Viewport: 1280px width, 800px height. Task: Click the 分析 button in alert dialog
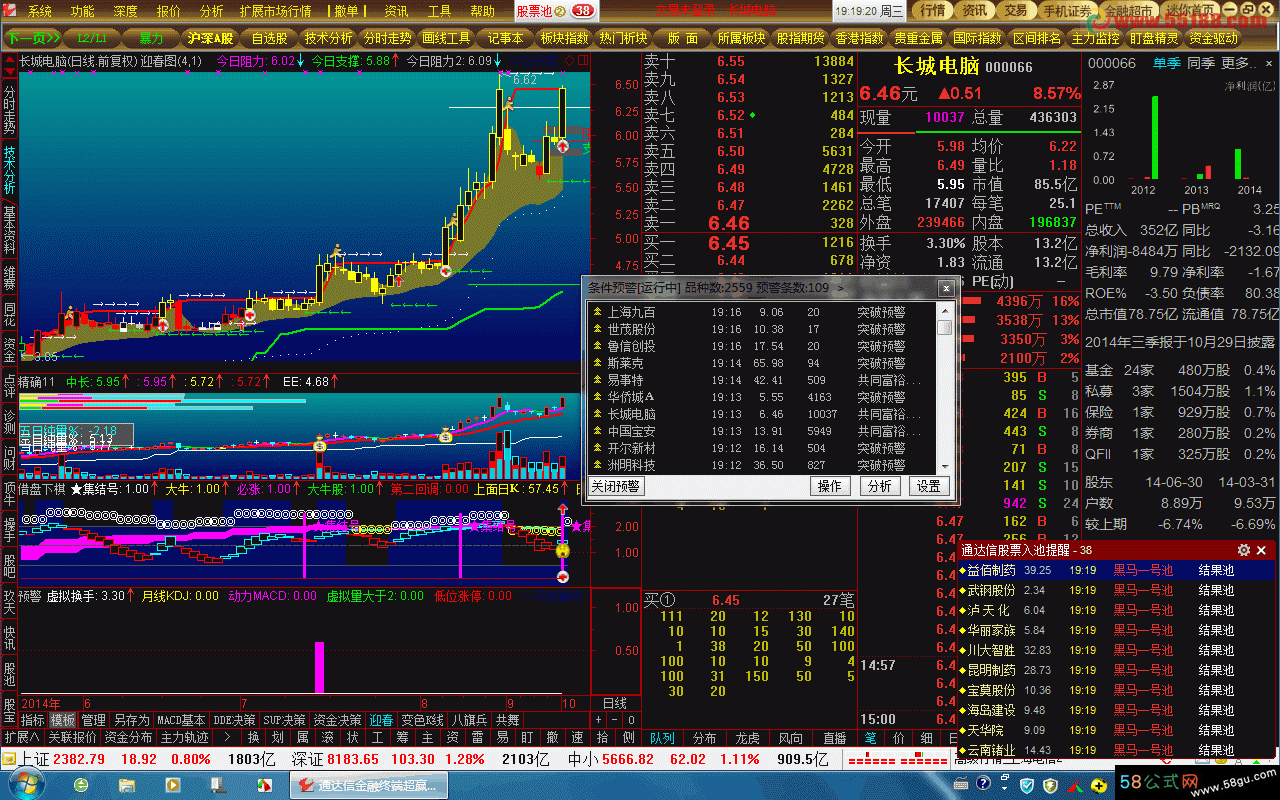point(879,486)
